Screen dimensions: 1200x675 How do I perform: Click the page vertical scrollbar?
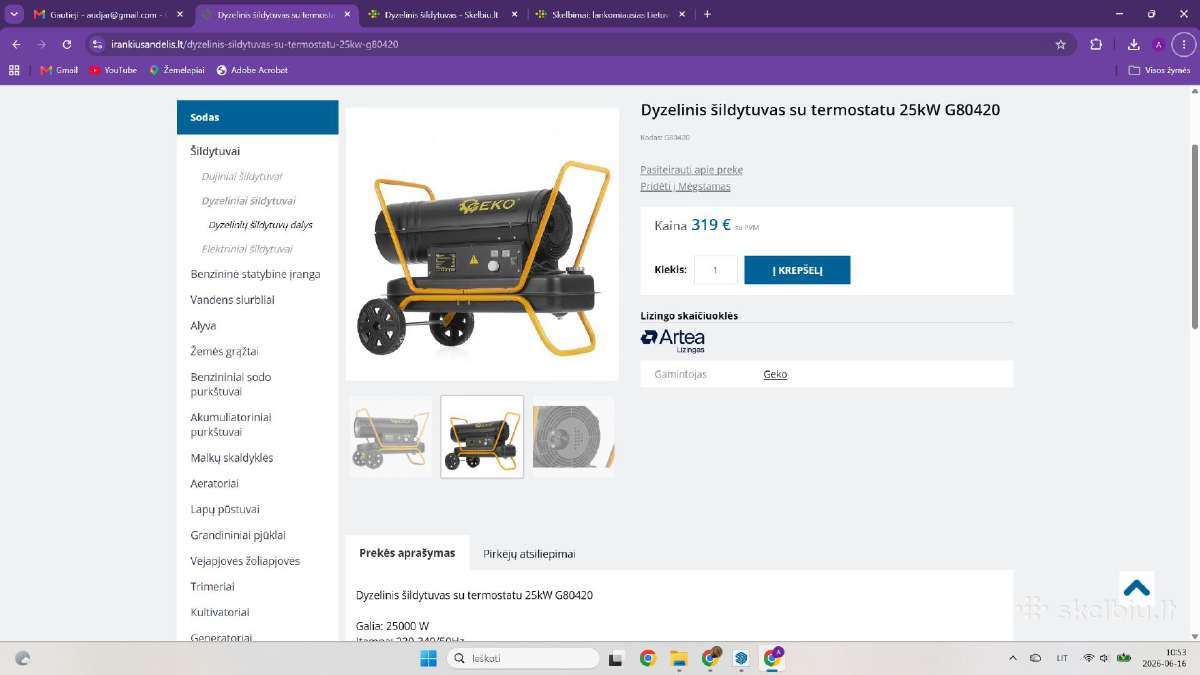[1194, 235]
